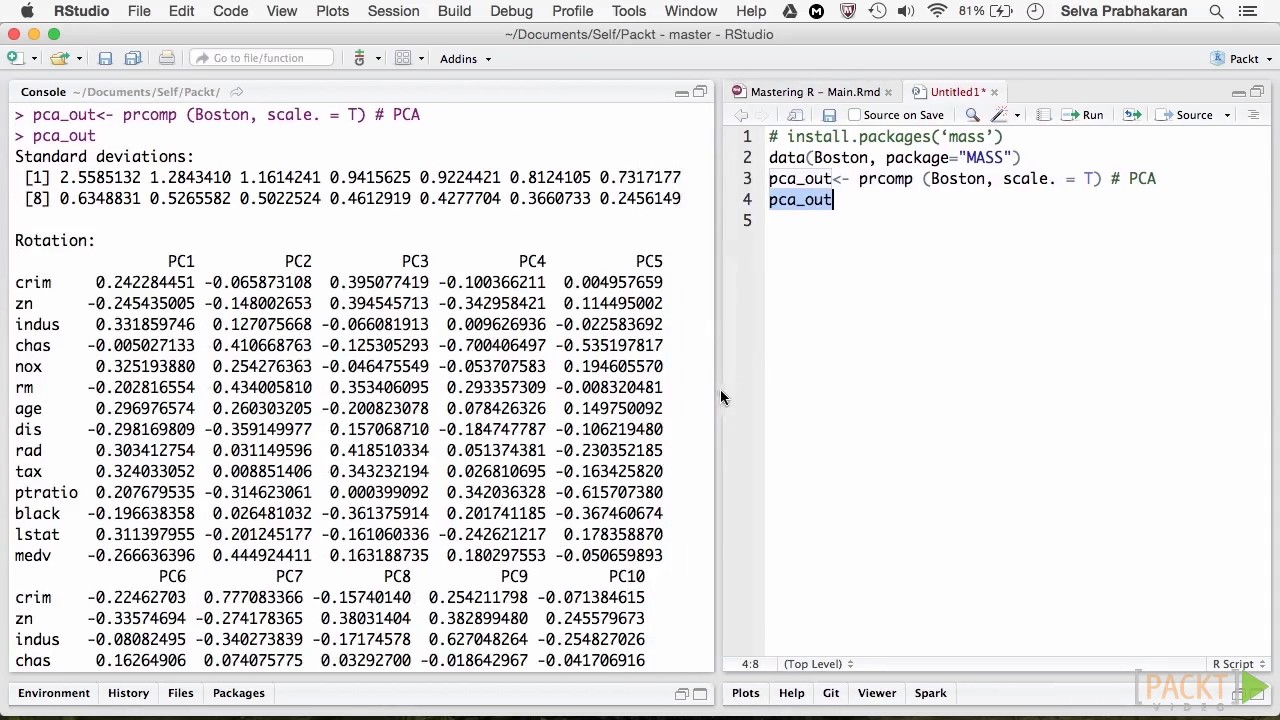
Task: Click the workspace panes grid icon
Action: point(403,58)
